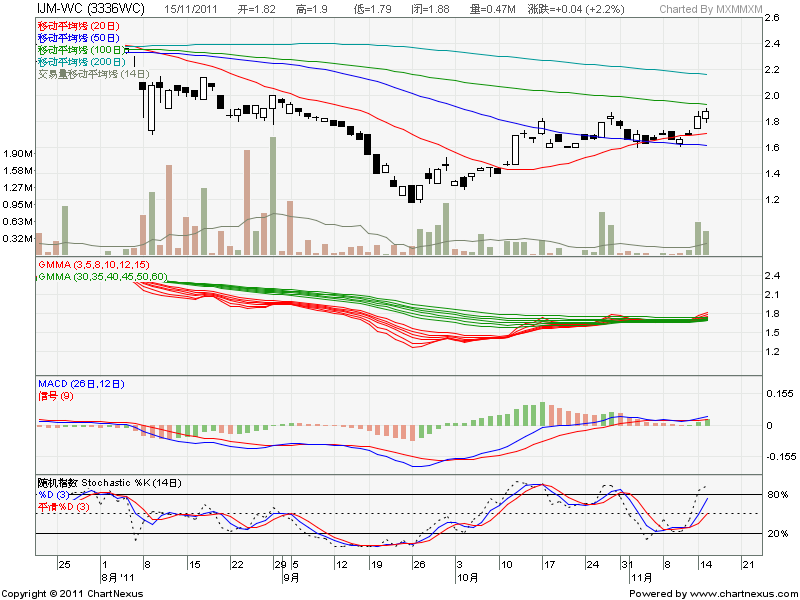This screenshot has height=600, width=800.
Task: Click the 15/11/2011 date in header
Action: click(x=194, y=9)
